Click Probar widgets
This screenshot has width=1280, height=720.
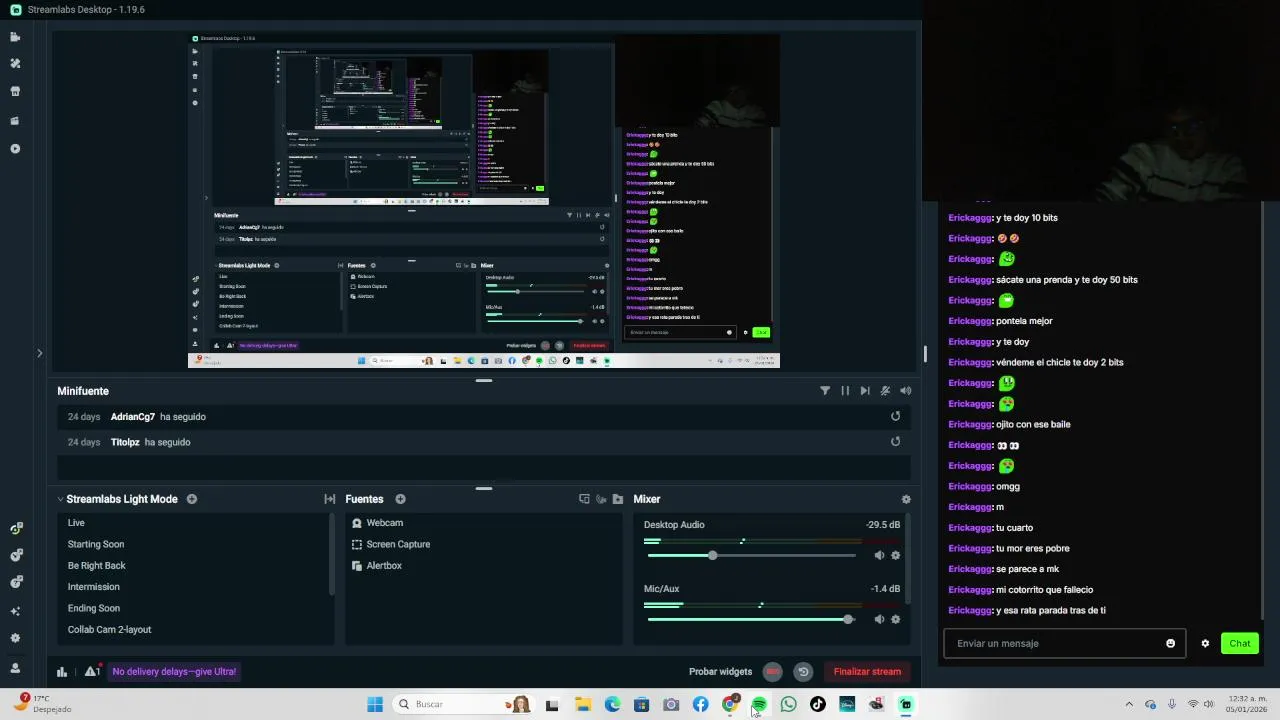720,672
